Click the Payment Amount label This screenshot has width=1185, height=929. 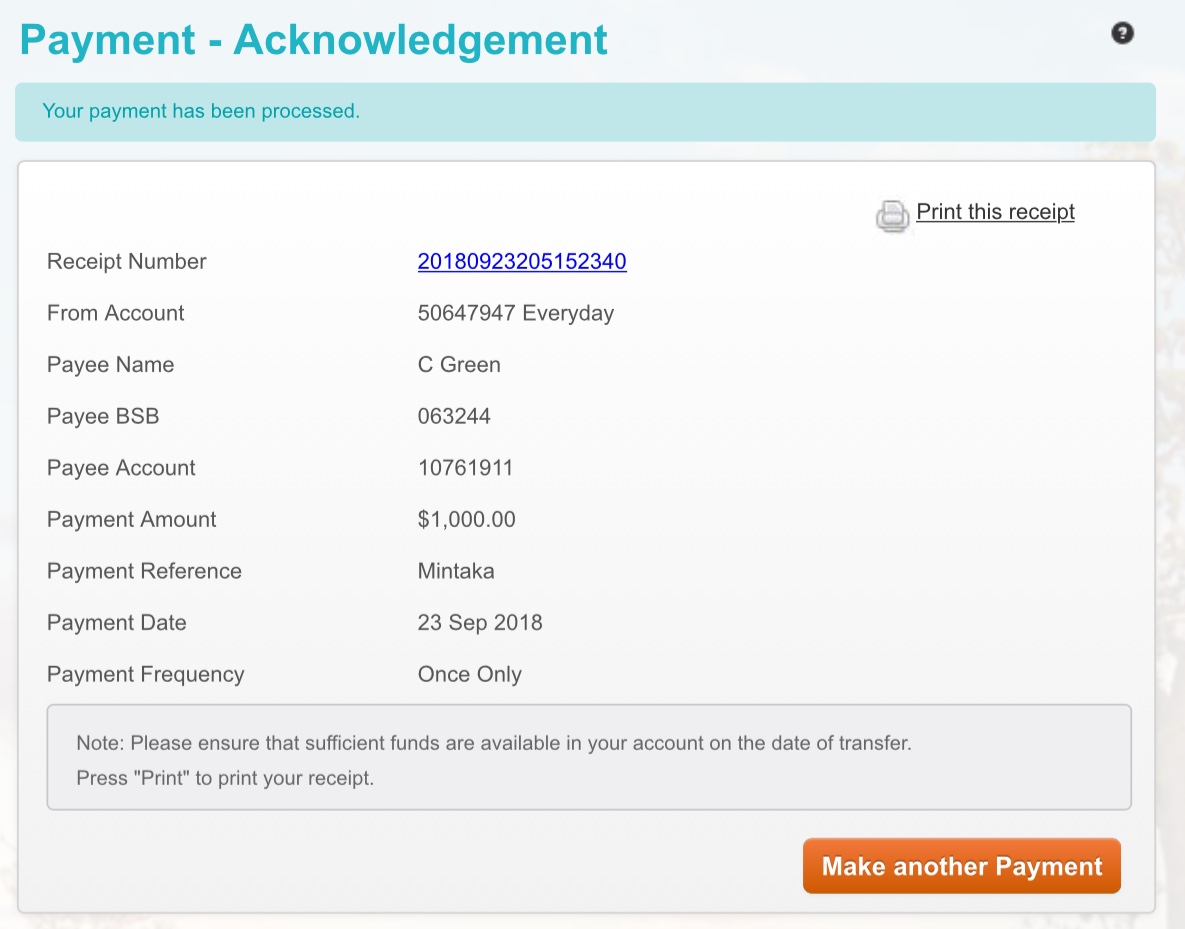pyautogui.click(x=132, y=520)
